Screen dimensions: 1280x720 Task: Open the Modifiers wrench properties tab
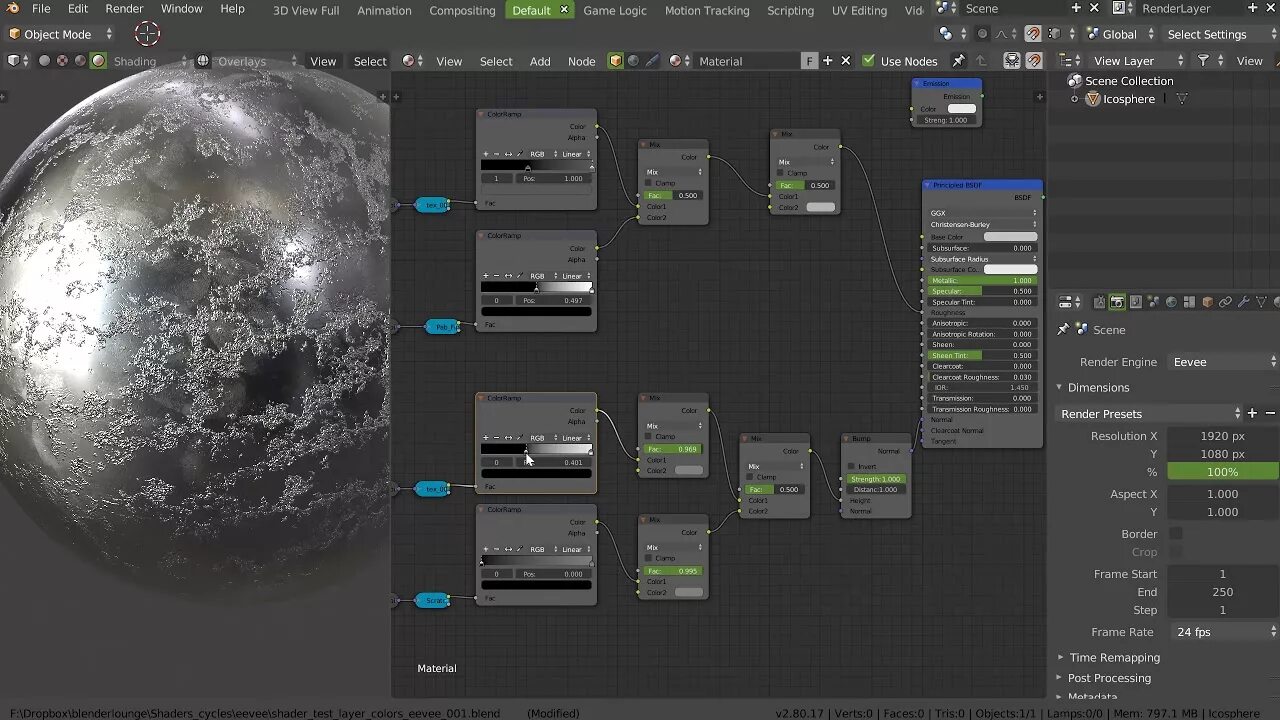click(x=1243, y=302)
